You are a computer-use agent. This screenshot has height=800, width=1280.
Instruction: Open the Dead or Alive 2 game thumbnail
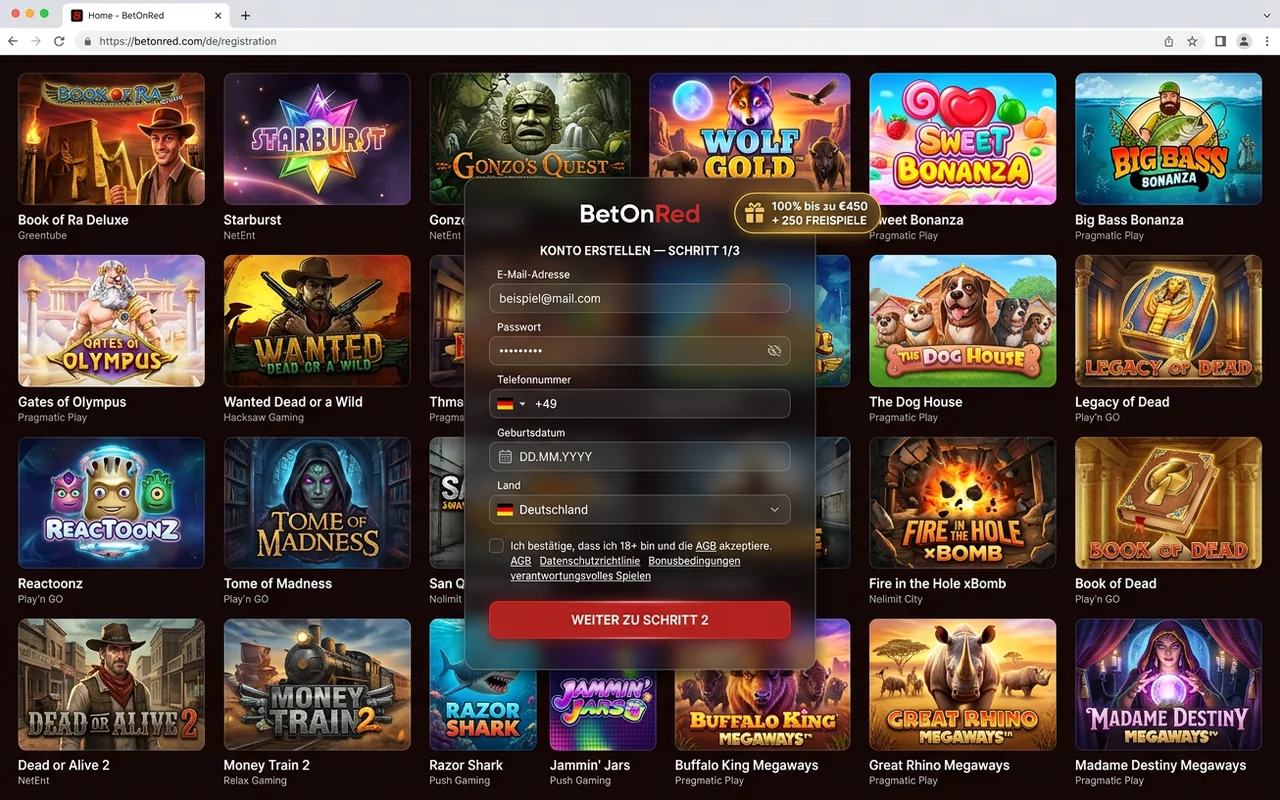[x=111, y=685]
